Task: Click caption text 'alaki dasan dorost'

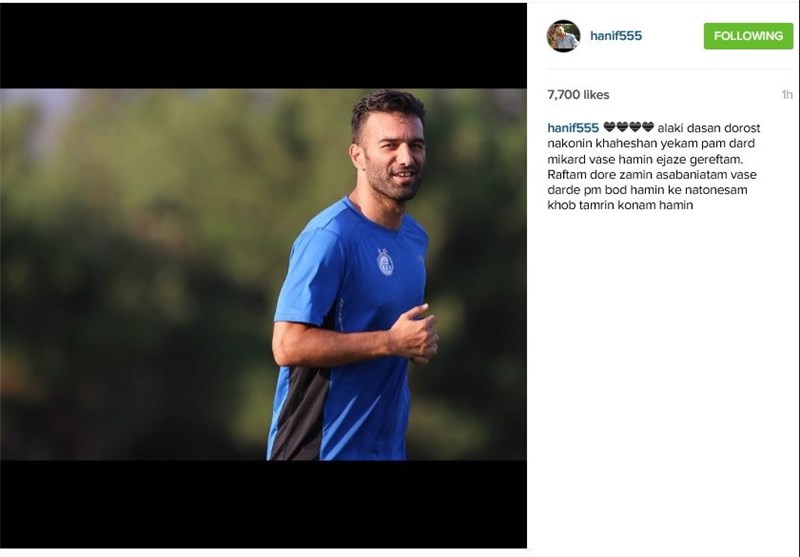Action: coord(709,128)
